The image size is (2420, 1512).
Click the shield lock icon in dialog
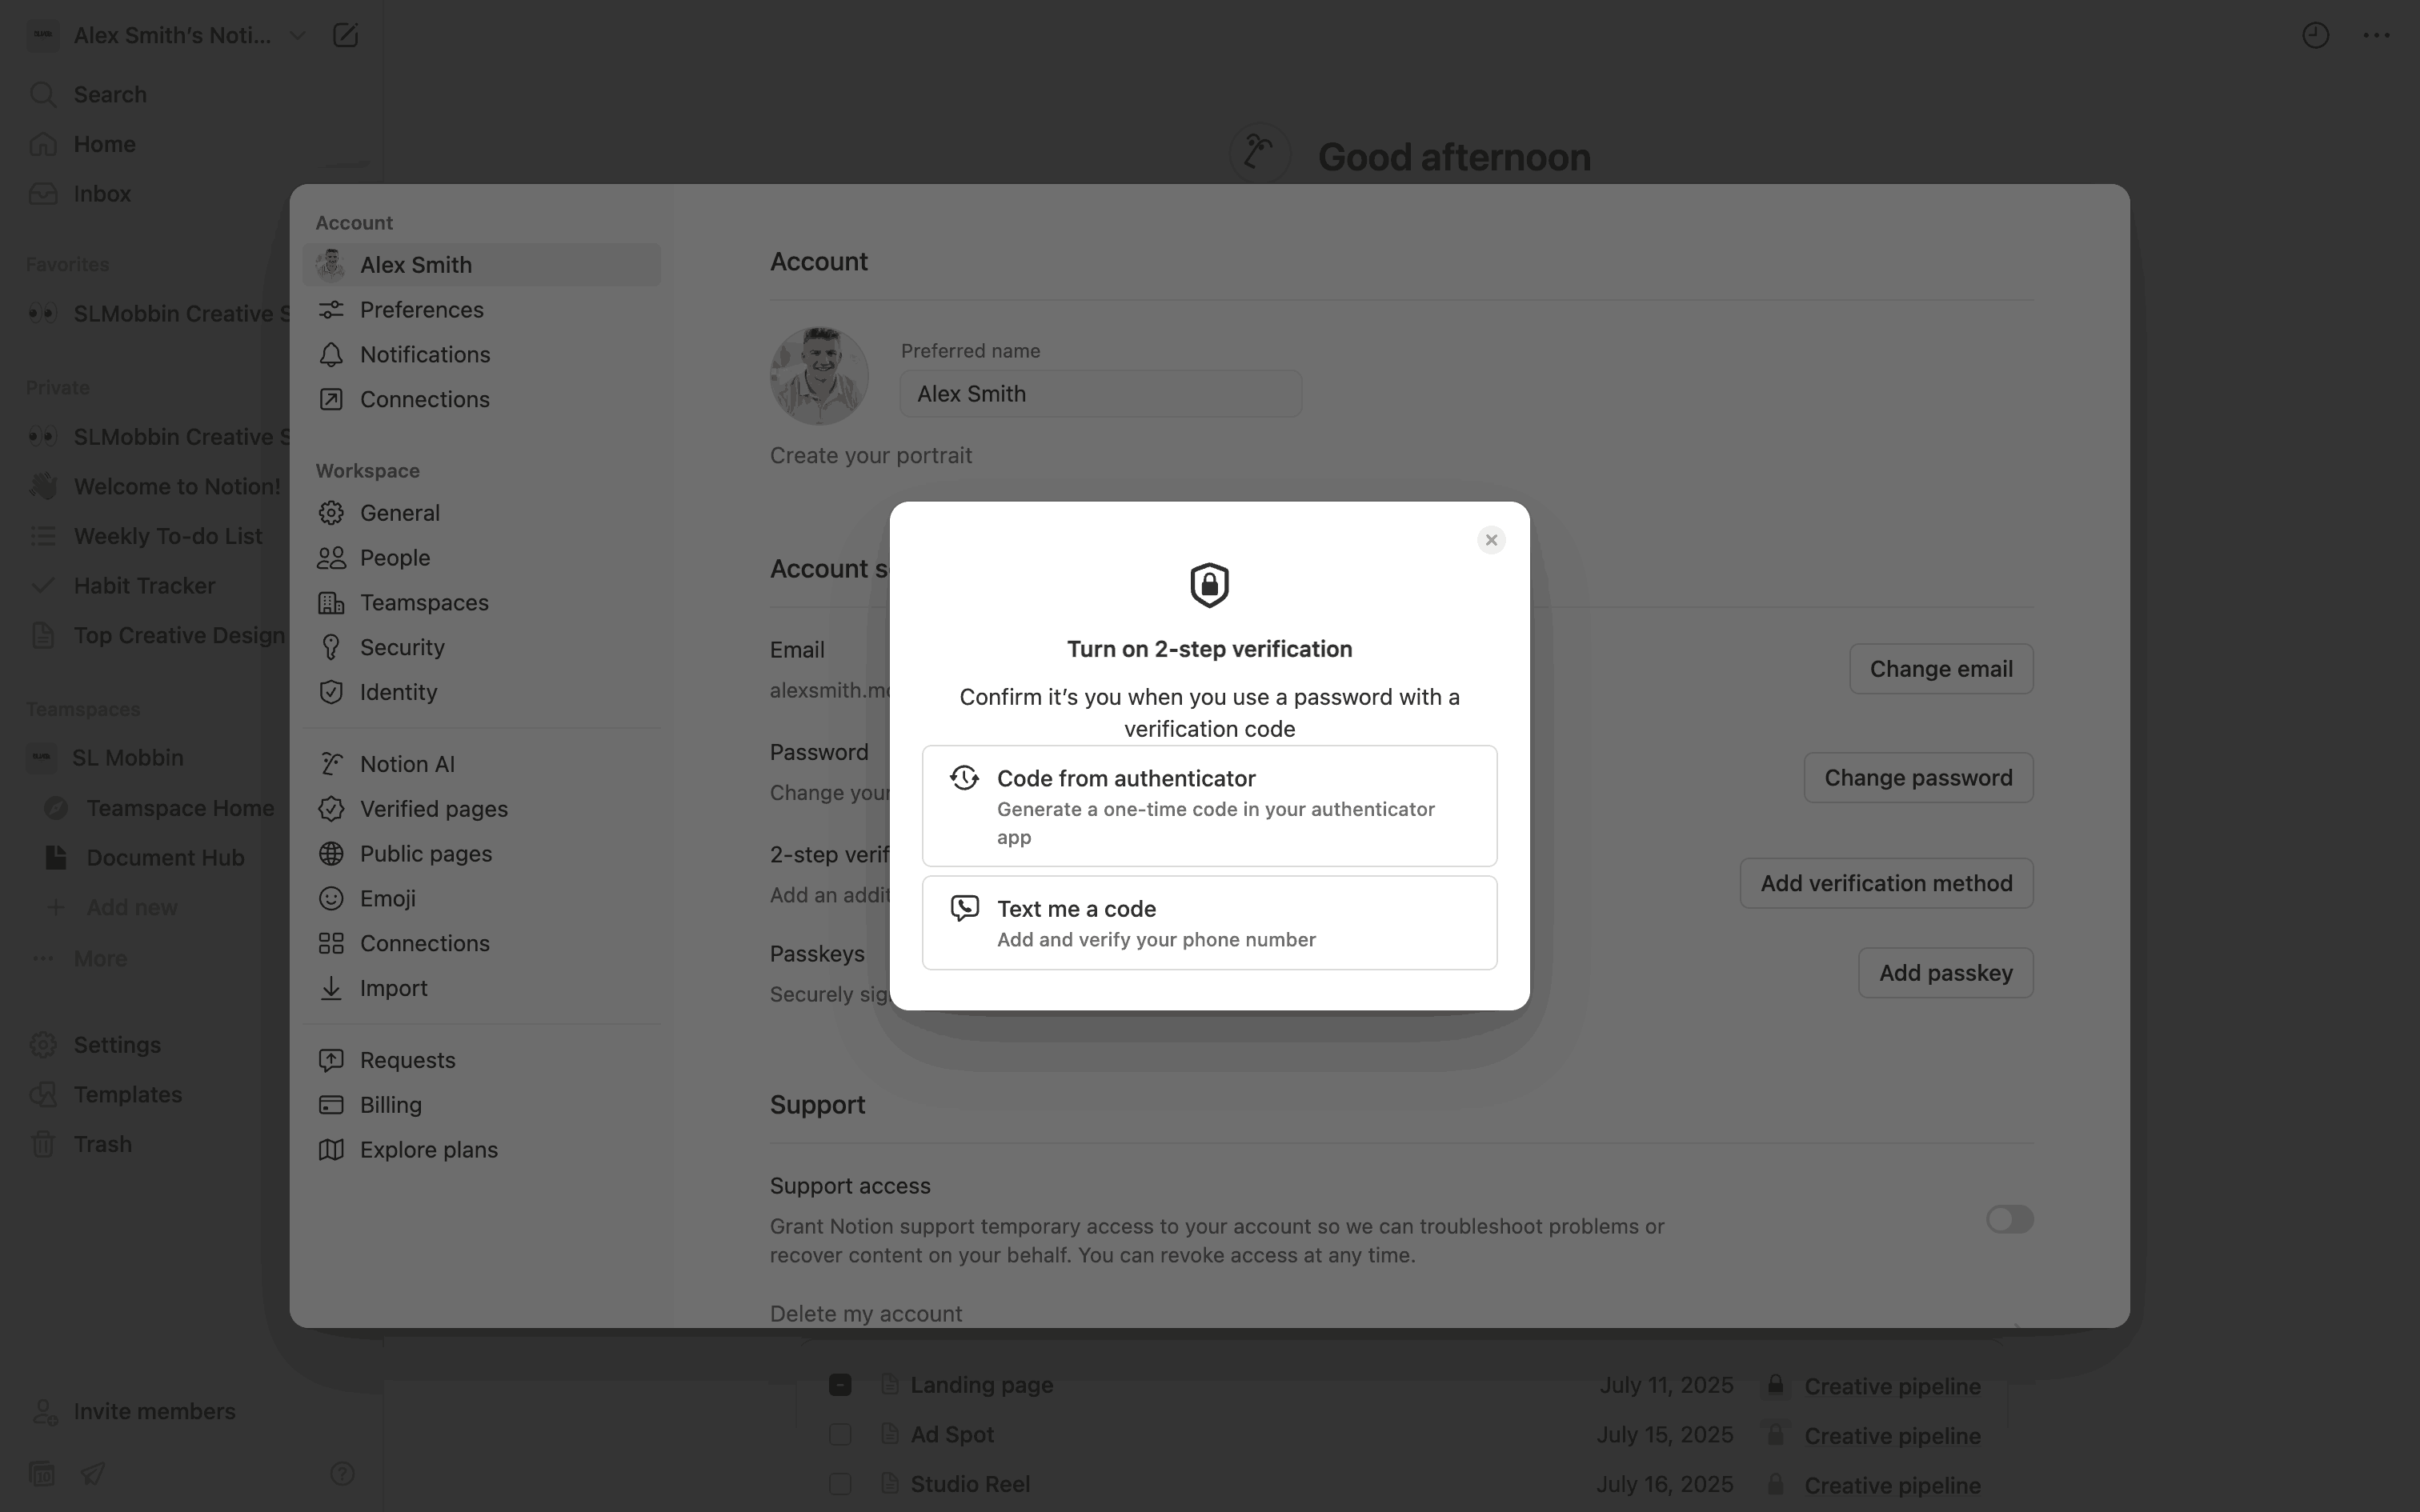point(1209,585)
